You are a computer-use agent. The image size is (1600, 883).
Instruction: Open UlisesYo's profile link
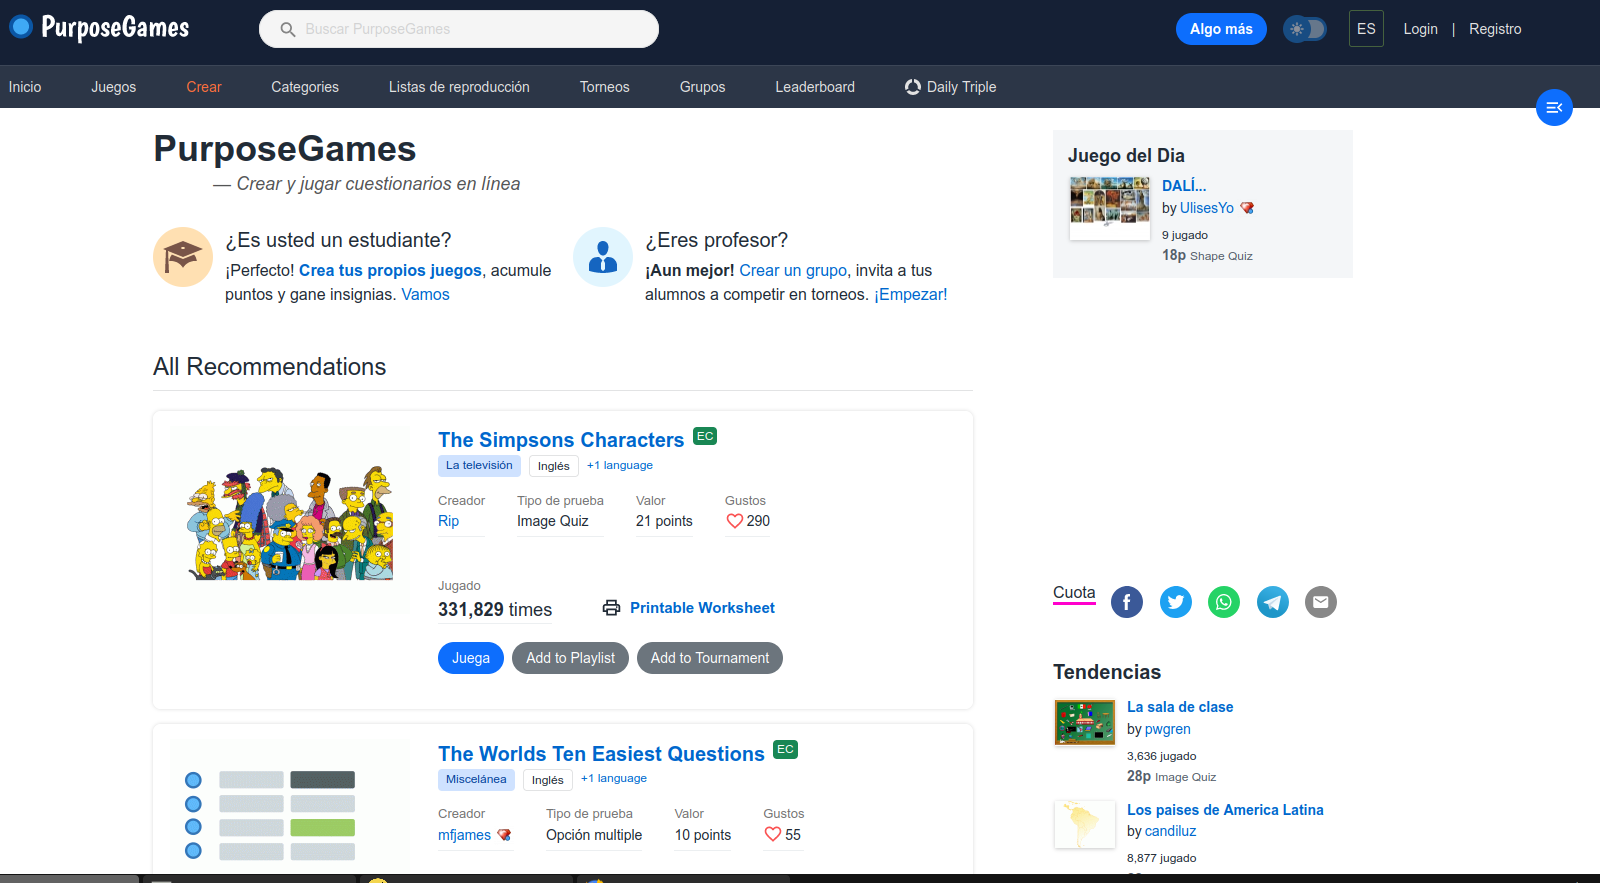pos(1207,208)
